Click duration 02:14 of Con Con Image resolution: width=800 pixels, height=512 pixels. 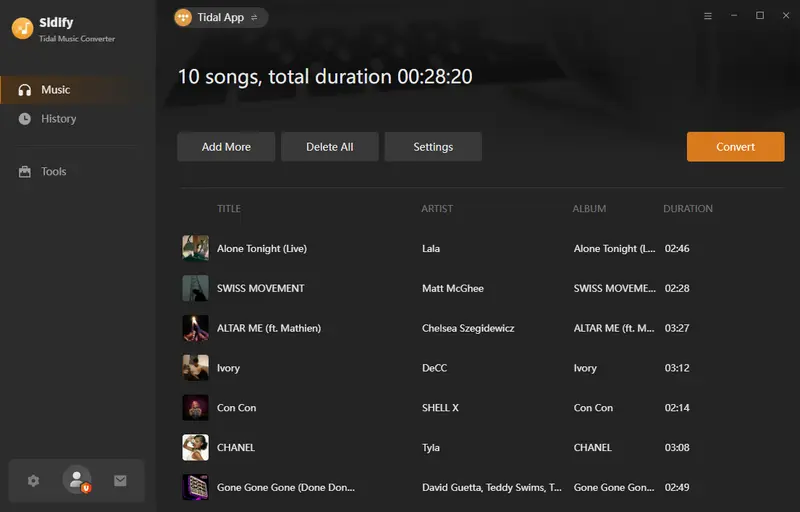[677, 408]
